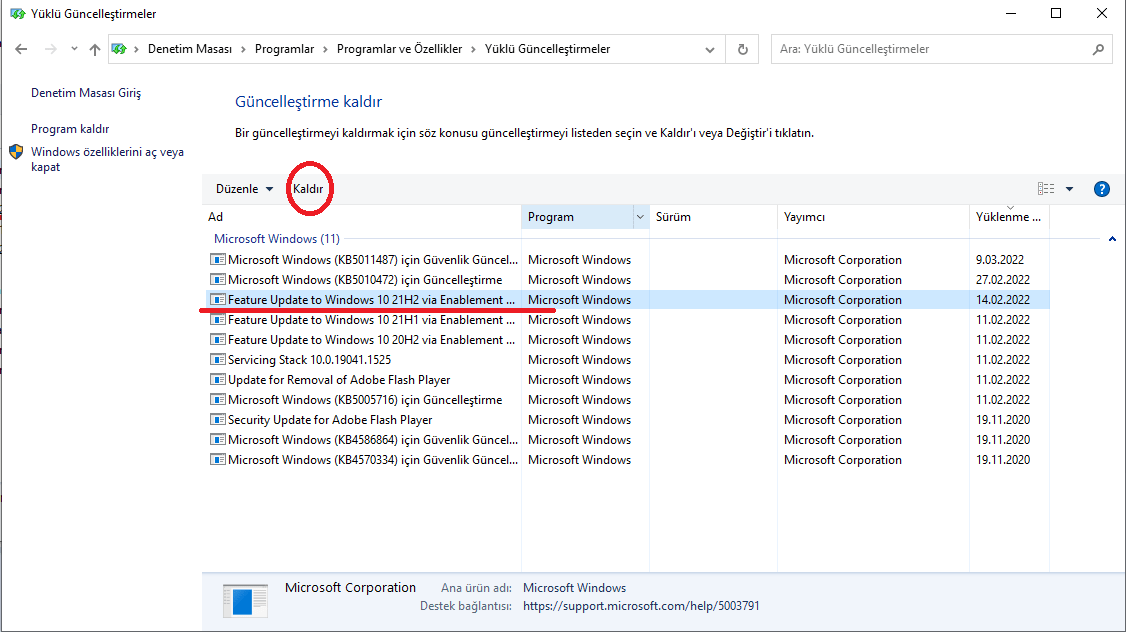Open the support.microsoft.com/help/5003791 link

pyautogui.click(x=641, y=606)
